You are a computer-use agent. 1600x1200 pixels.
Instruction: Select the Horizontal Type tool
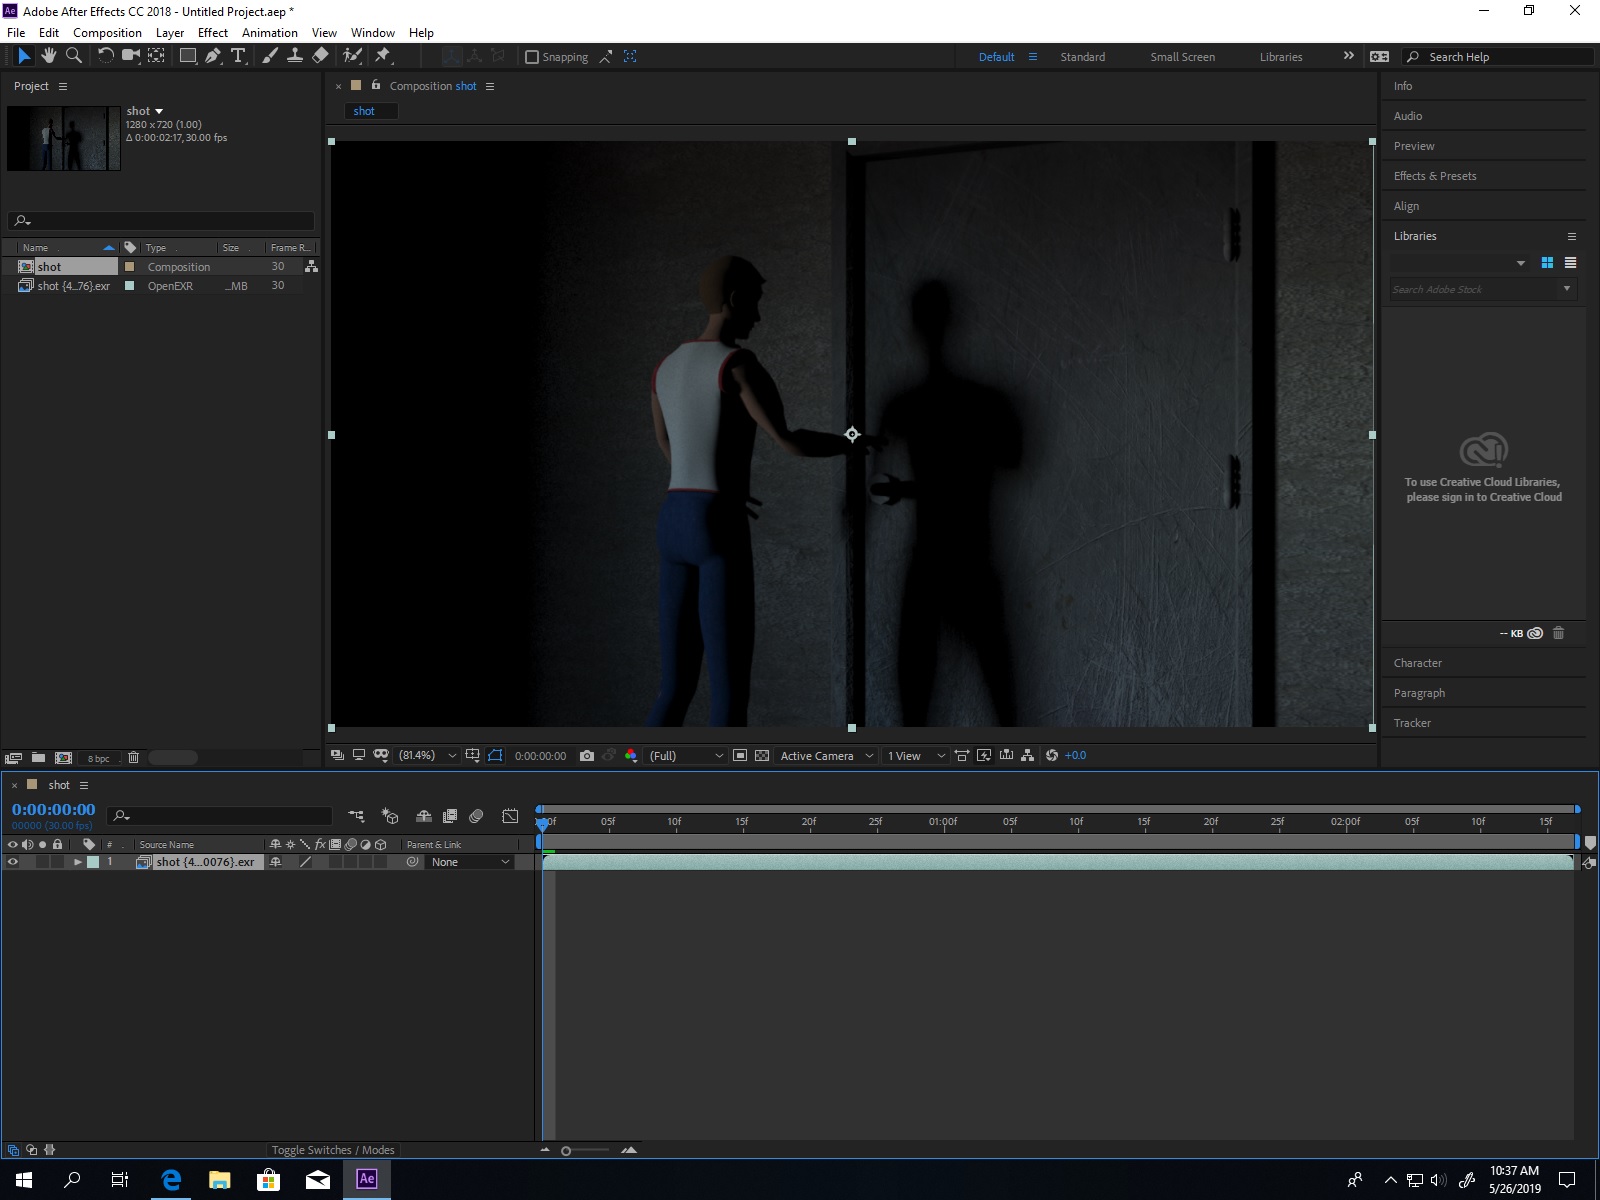[238, 56]
